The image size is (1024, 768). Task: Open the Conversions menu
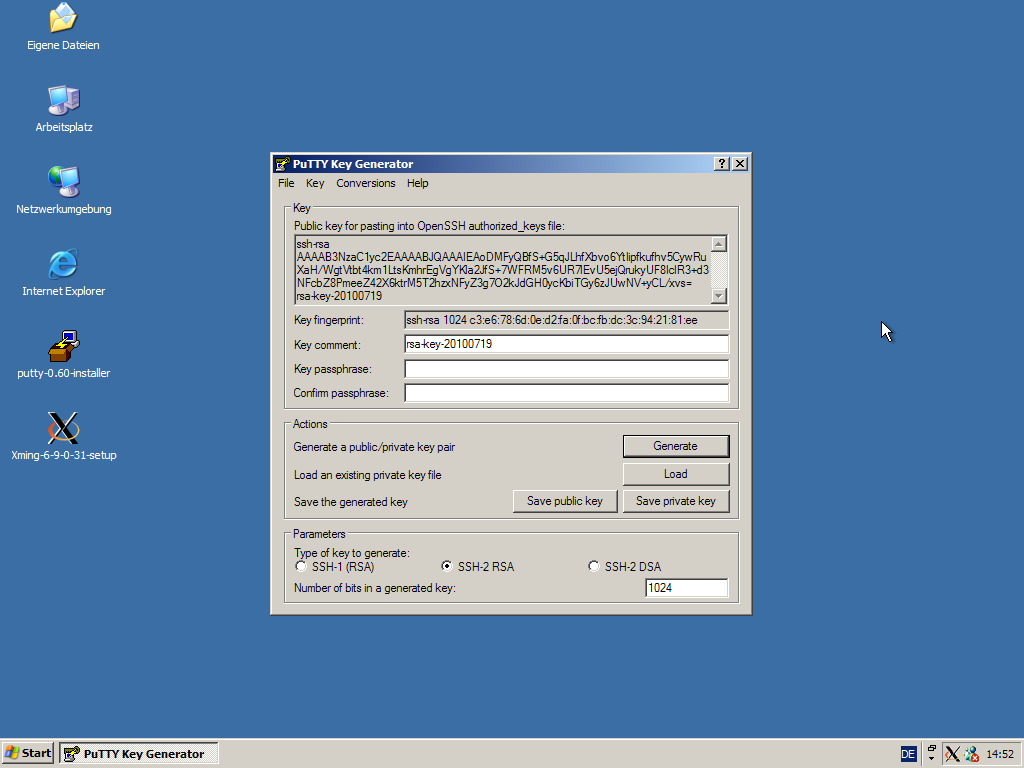pos(365,183)
